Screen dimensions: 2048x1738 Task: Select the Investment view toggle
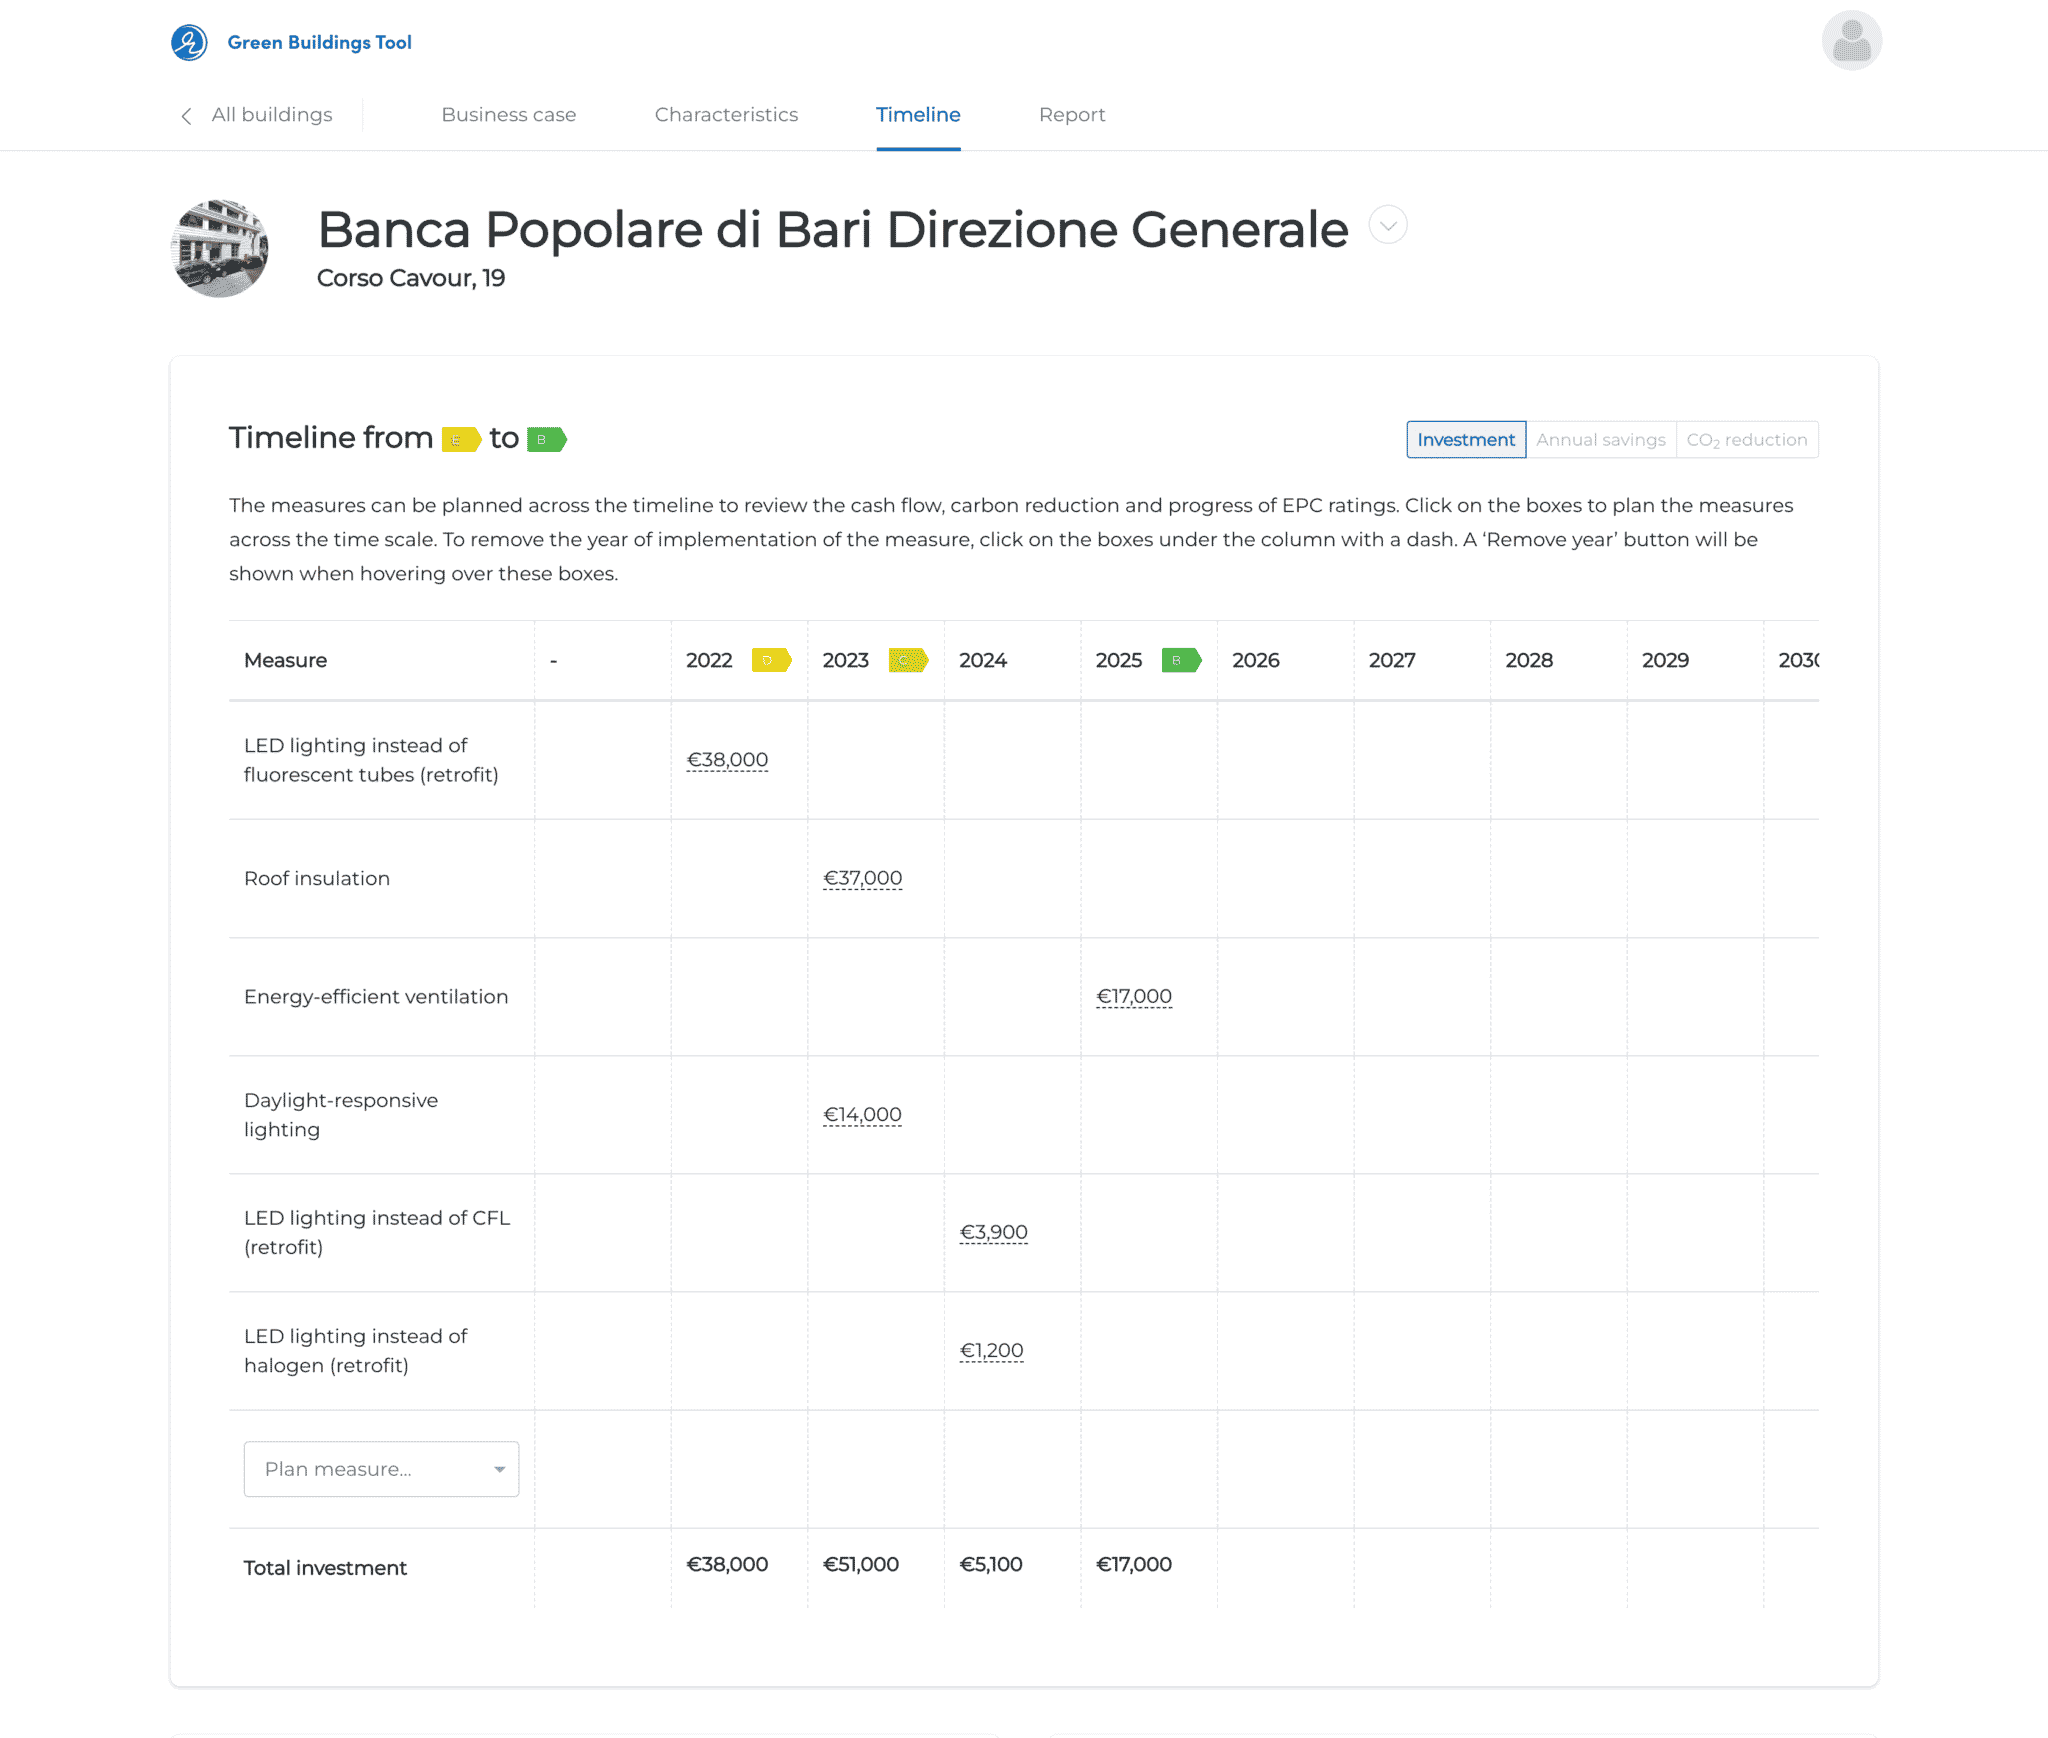1465,439
